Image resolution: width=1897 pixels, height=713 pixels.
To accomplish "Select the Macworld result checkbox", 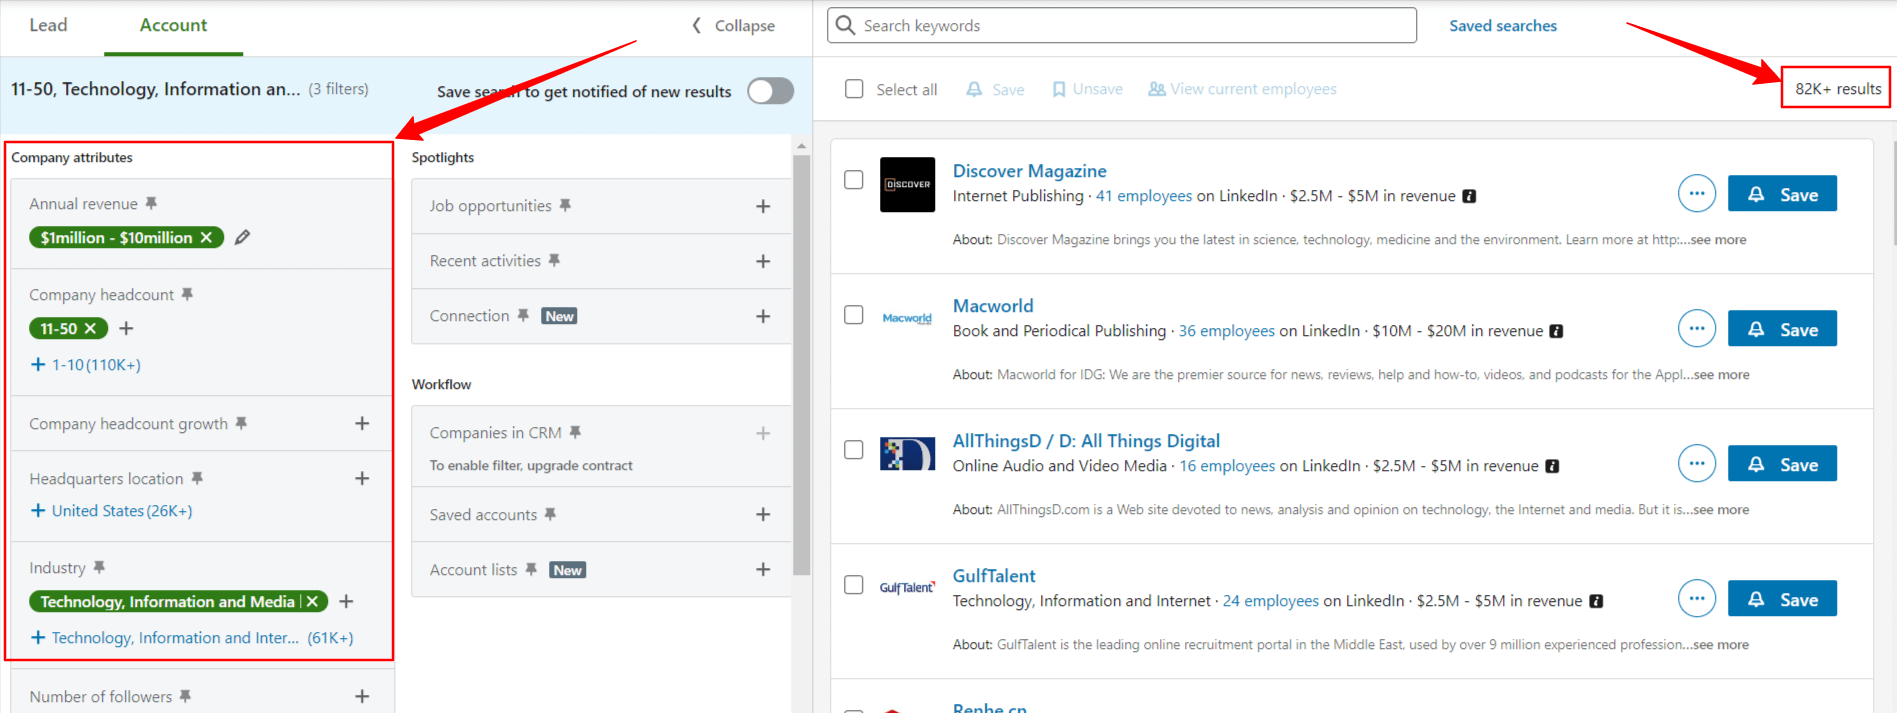I will pos(854,315).
